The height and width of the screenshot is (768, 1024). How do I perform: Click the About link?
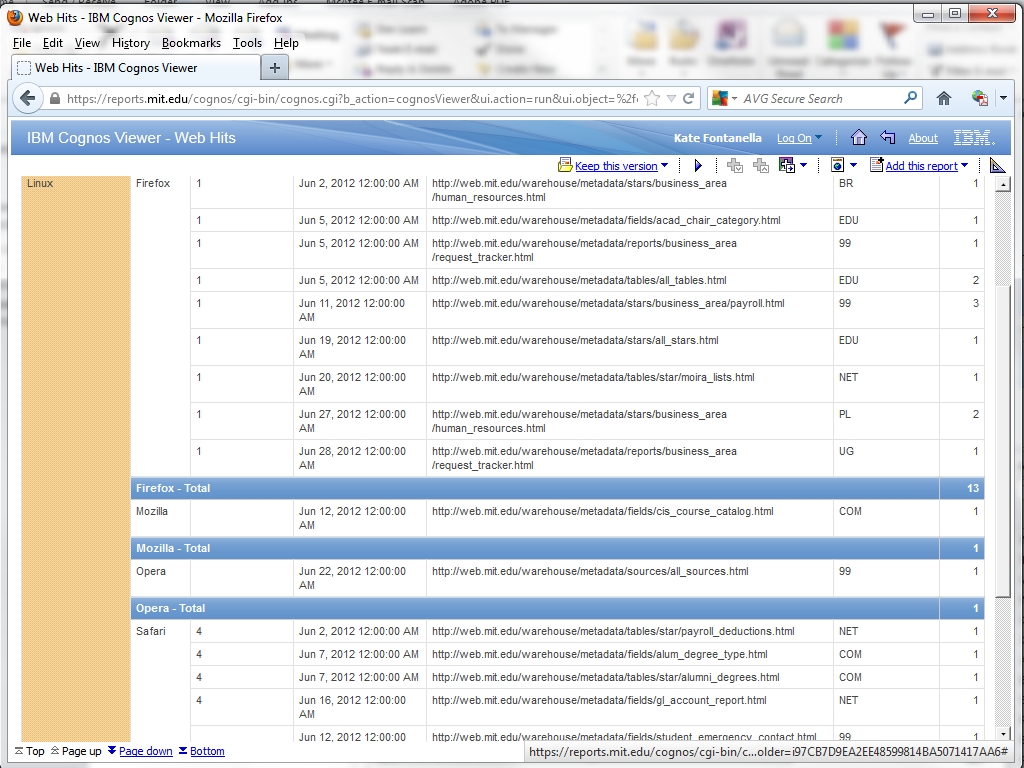point(922,139)
